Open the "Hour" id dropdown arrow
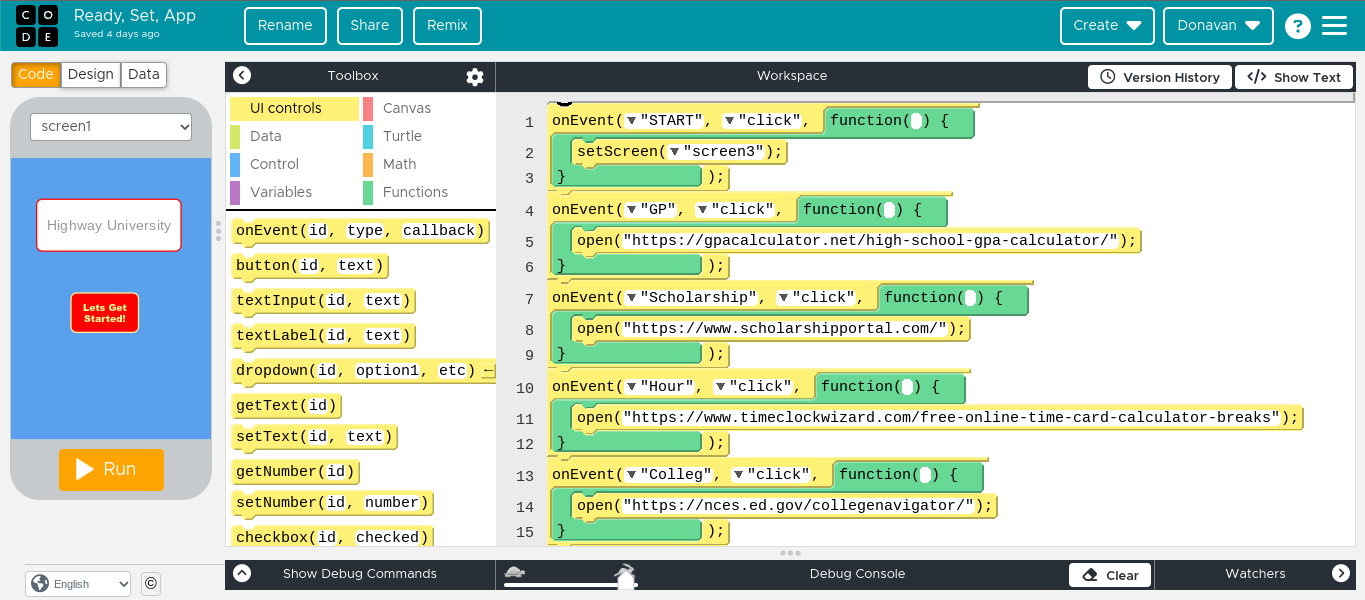1365x600 pixels. (631, 387)
